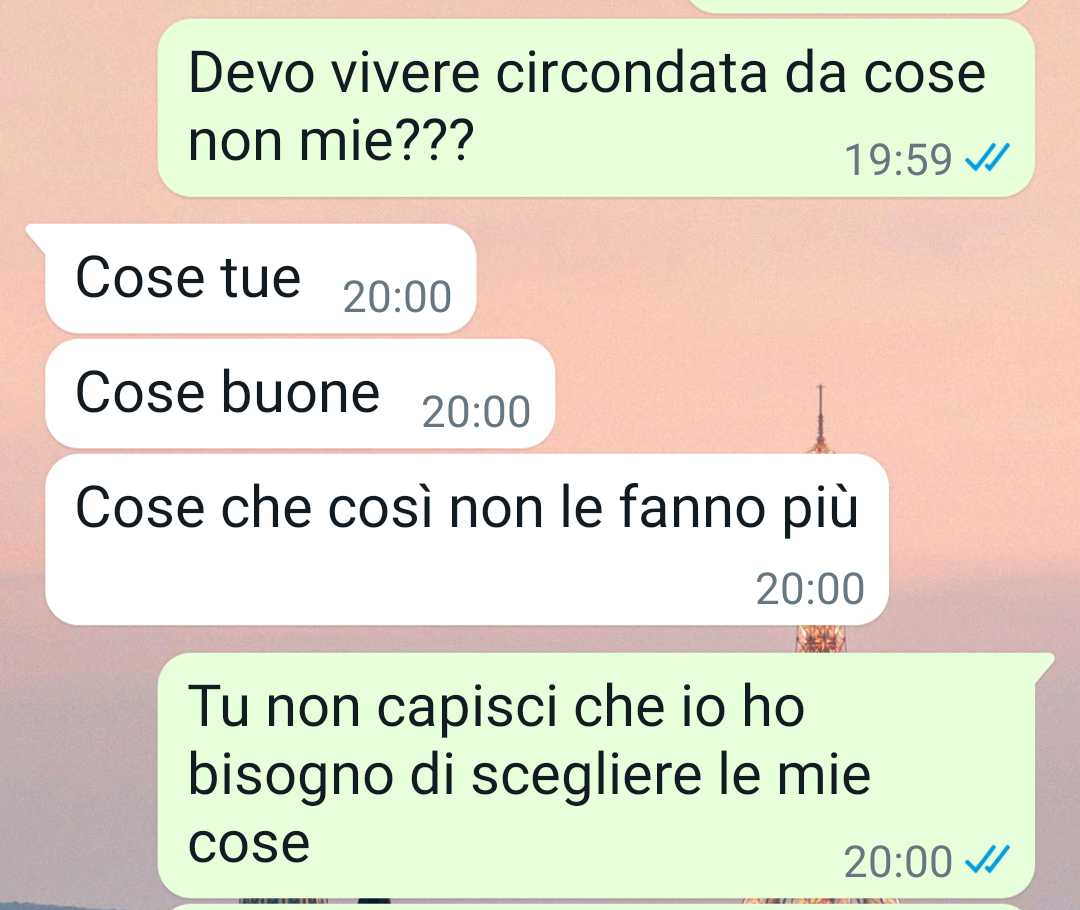Click the 20:00 time next to "Cose tue"
Viewport: 1080px width, 910px height.
coord(397,297)
